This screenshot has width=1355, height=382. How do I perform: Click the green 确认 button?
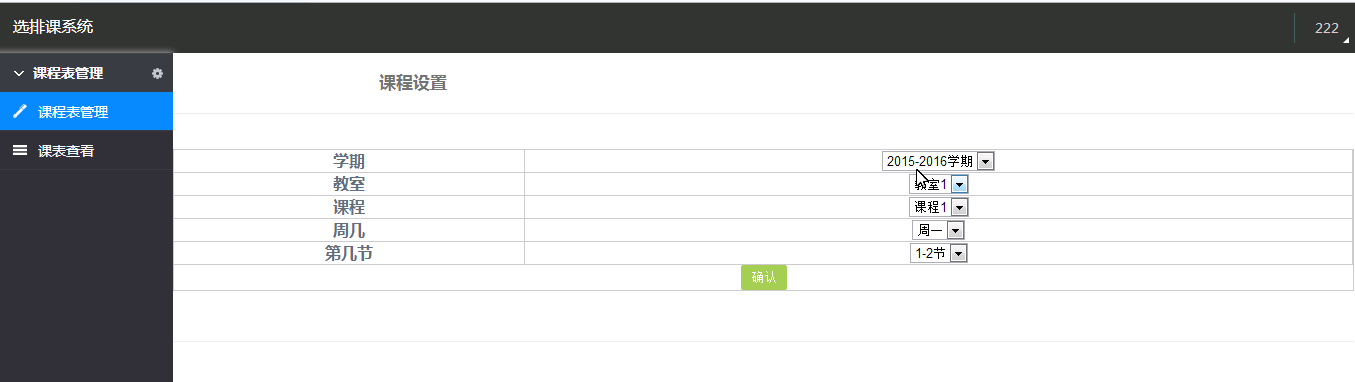coord(764,277)
